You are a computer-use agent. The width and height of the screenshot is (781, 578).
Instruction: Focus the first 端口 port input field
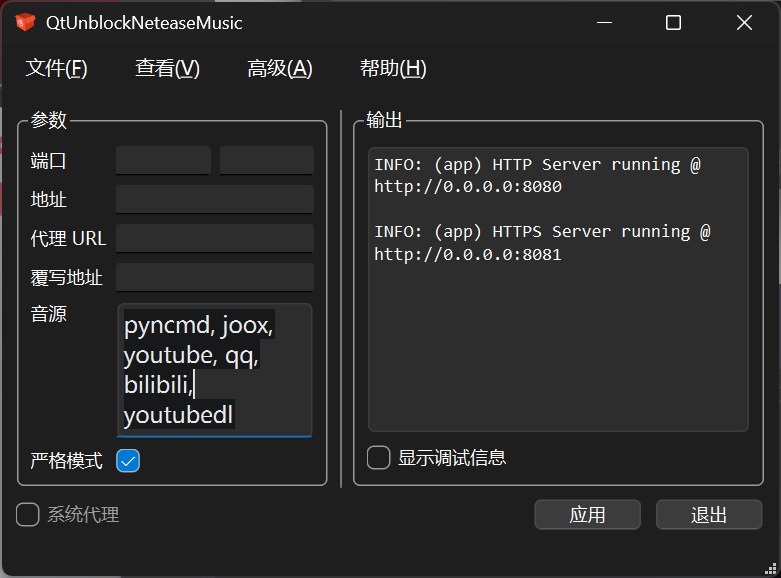(x=163, y=160)
